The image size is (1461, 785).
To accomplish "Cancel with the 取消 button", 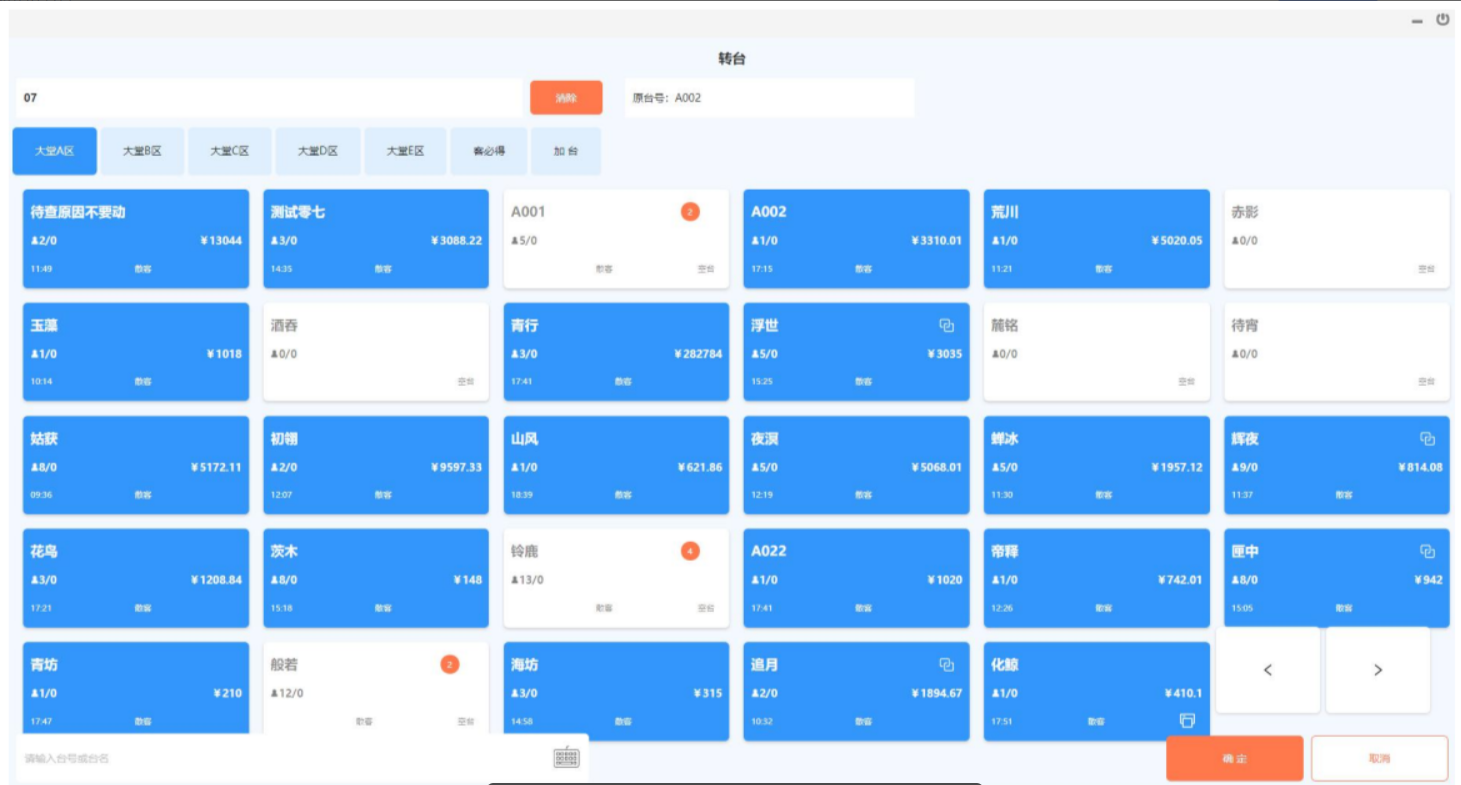I will click(1379, 758).
